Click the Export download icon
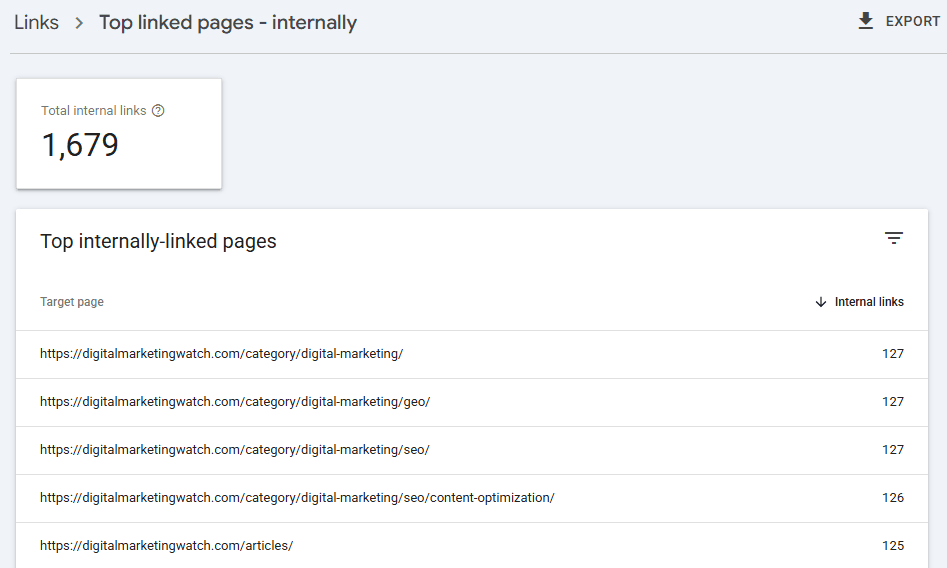The height and width of the screenshot is (568, 947). coord(865,21)
